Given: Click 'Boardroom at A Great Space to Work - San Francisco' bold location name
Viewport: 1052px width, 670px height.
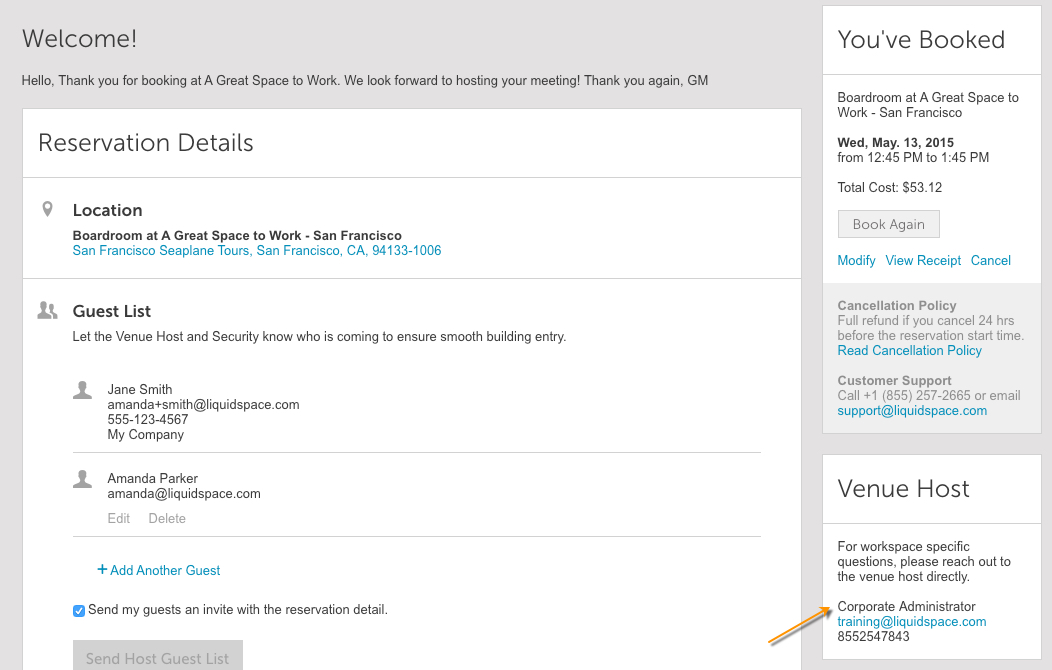Looking at the screenshot, I should pos(237,235).
